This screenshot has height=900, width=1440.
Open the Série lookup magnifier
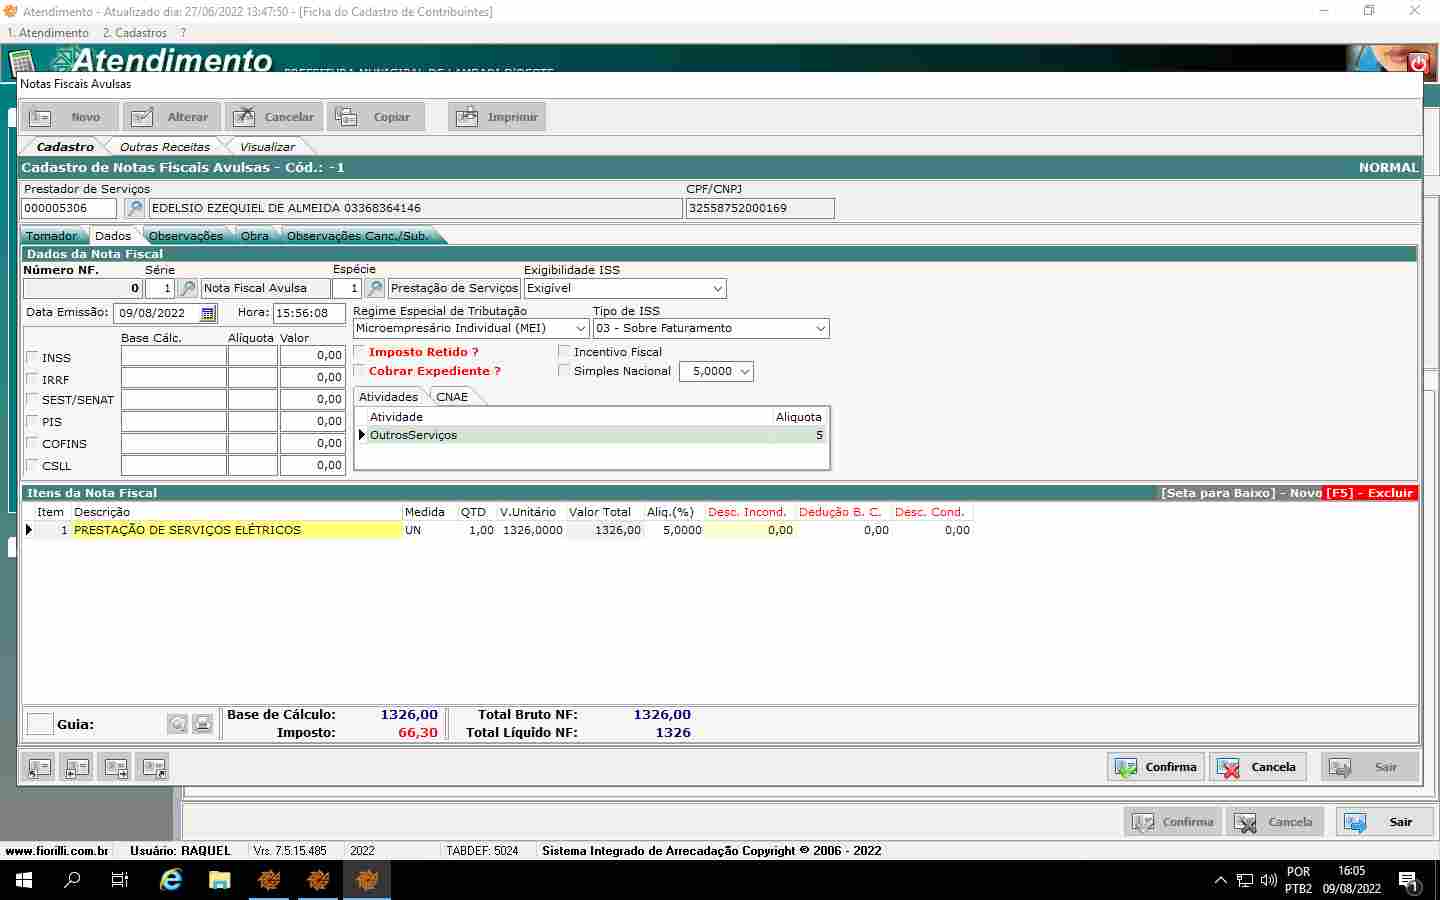click(187, 289)
